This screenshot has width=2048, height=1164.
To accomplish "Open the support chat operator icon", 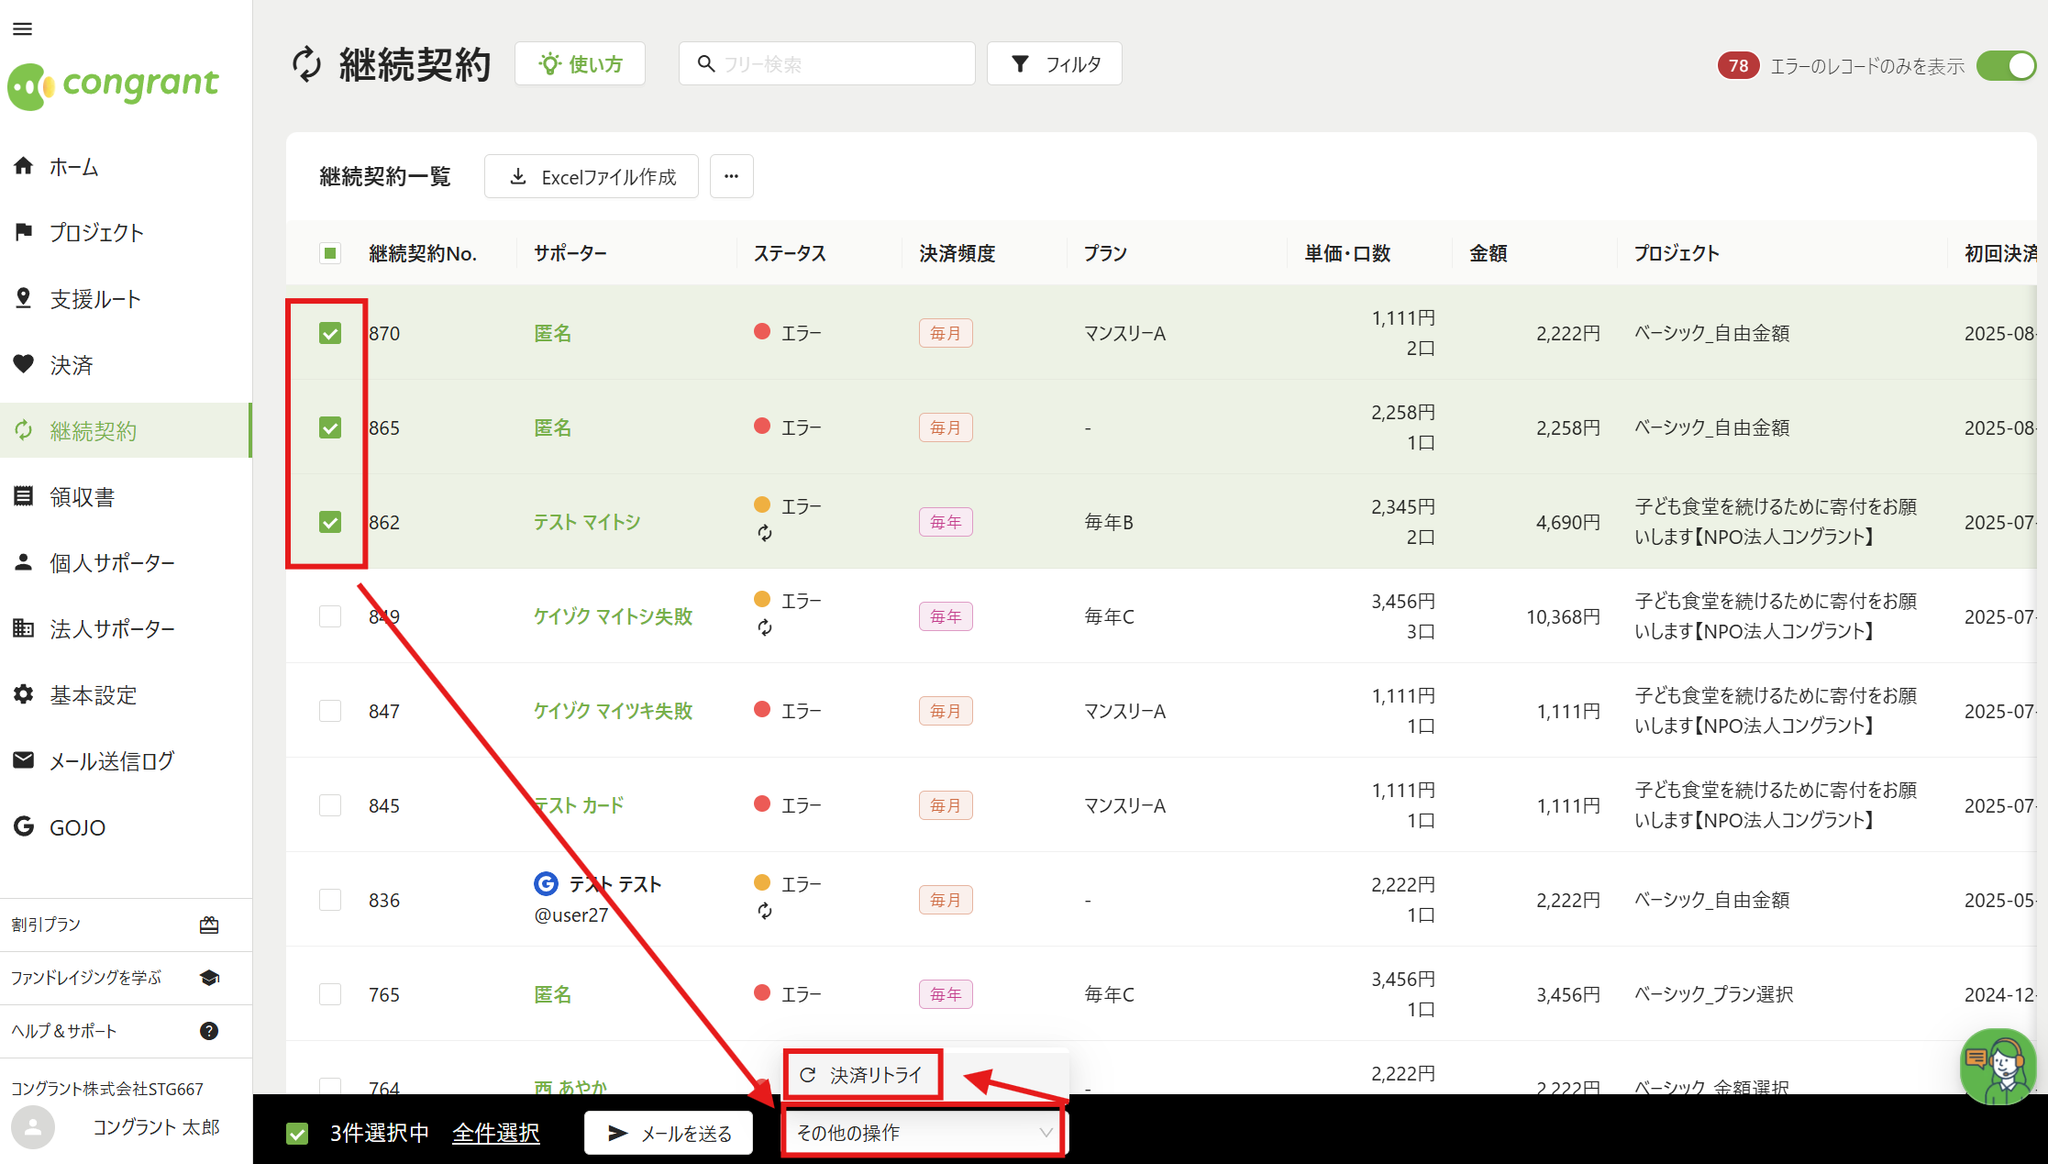I will coord(1997,1067).
